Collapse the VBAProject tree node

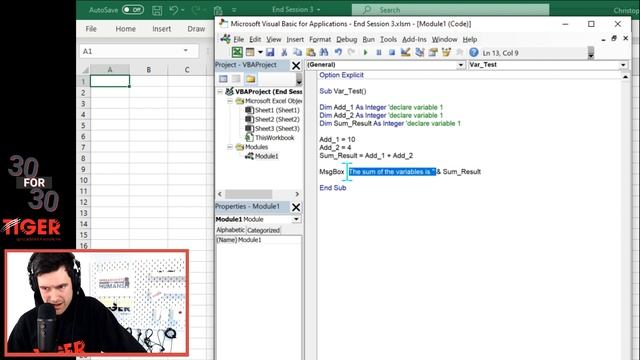[x=220, y=92]
